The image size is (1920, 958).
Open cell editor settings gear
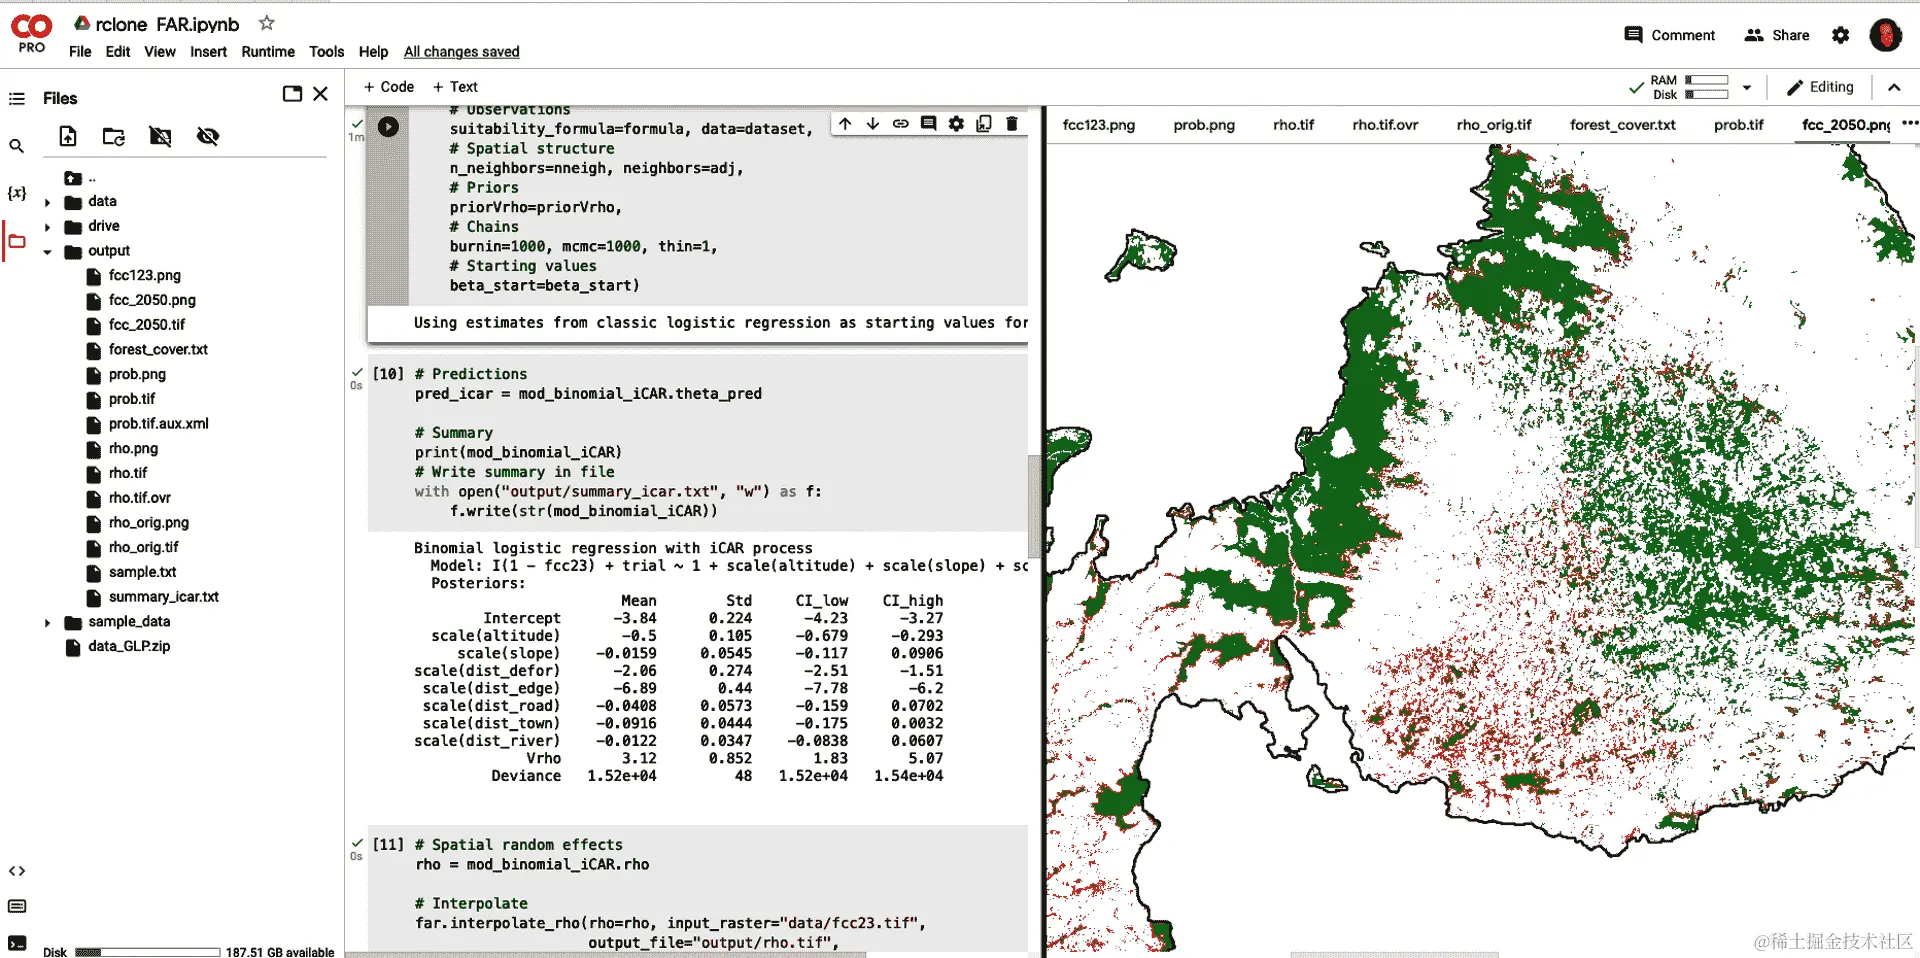point(957,124)
